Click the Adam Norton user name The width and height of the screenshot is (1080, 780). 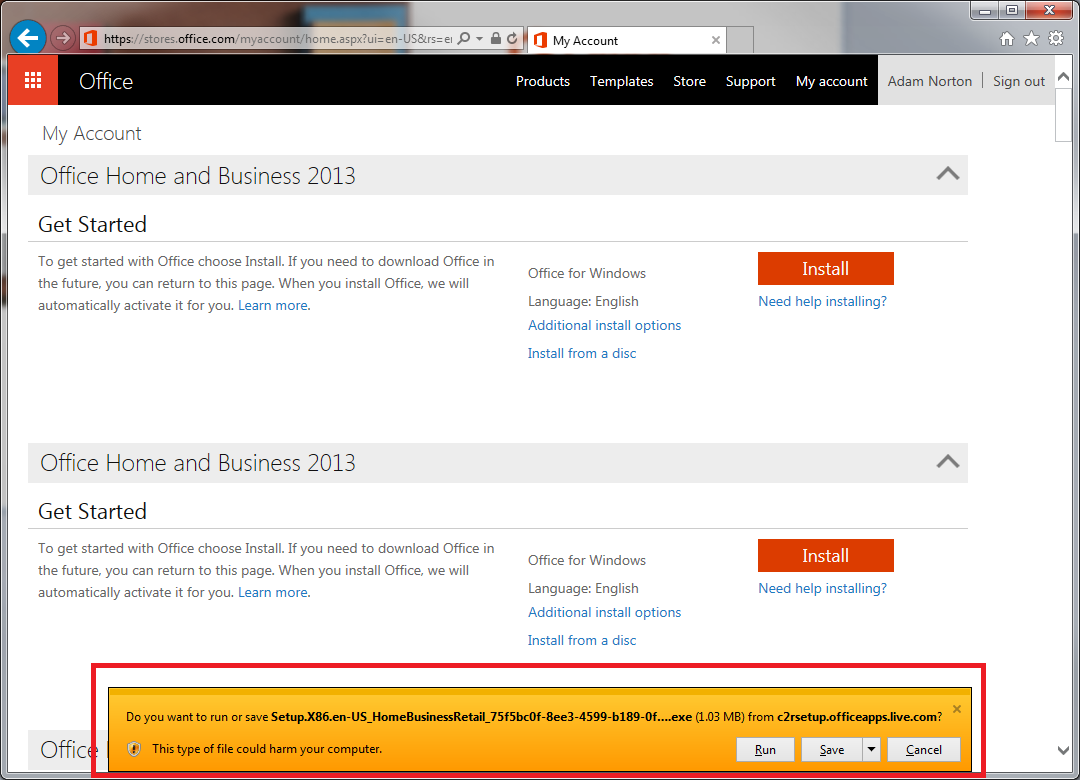[929, 81]
